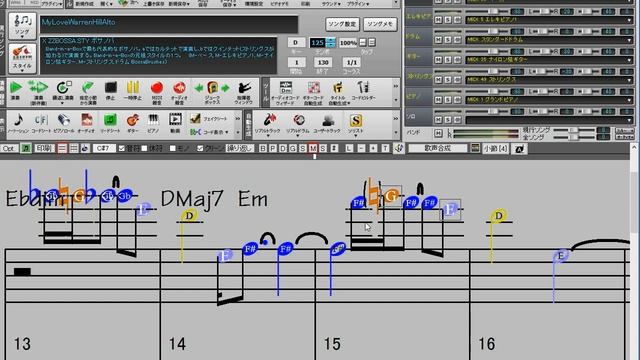Click the green note mode icon beside Opt
Viewport: 640px width, 360px height.
[26, 149]
